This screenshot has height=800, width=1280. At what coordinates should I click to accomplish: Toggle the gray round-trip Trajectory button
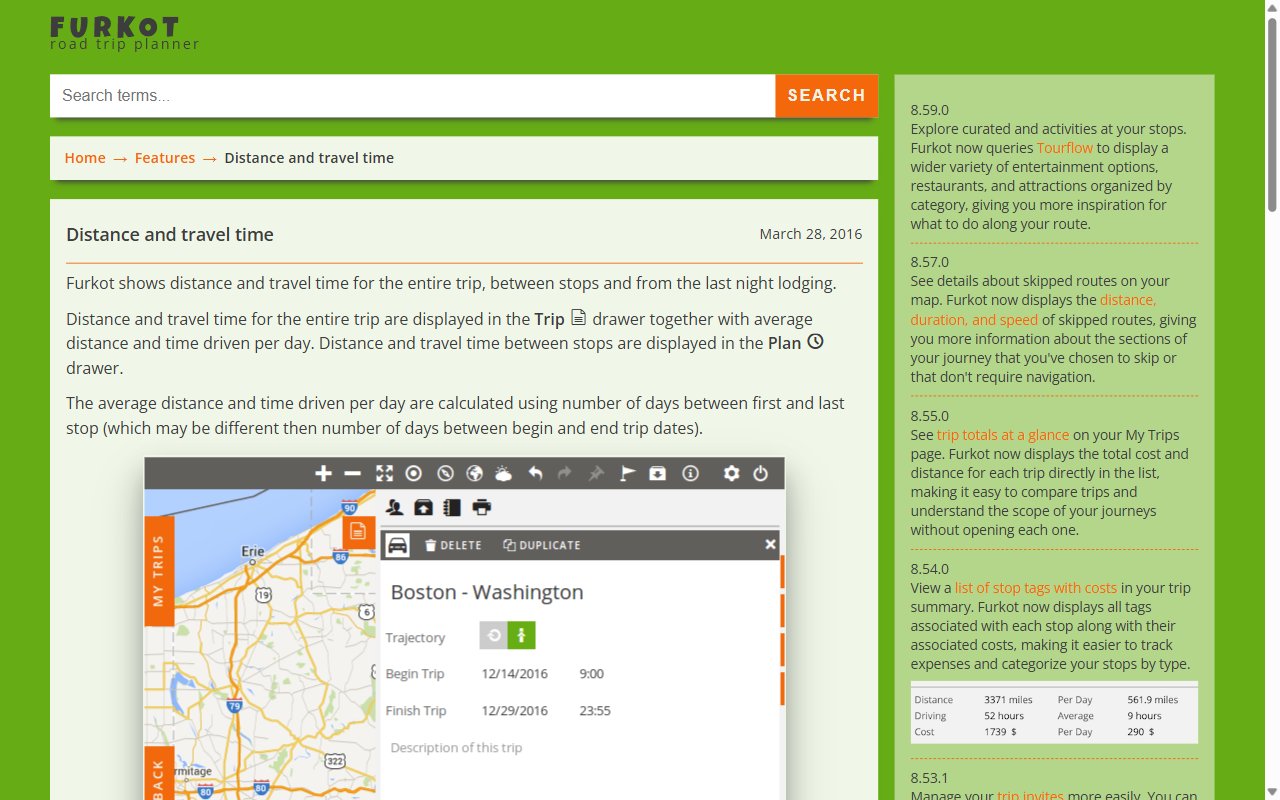[494, 636]
